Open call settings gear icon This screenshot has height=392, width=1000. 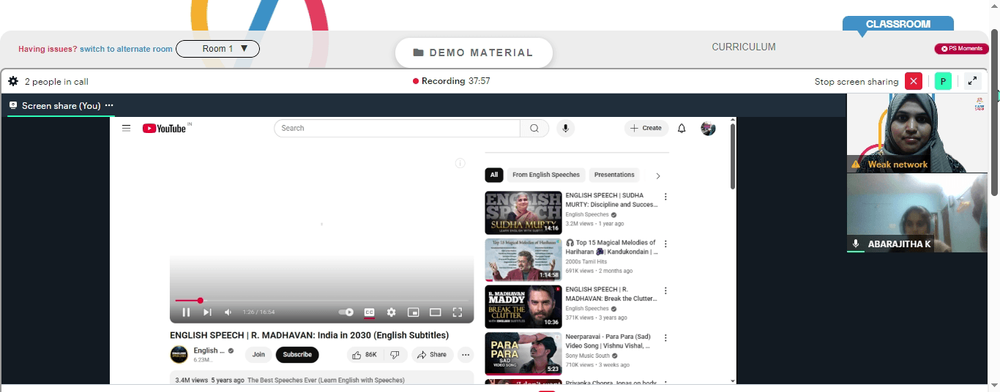tap(13, 82)
